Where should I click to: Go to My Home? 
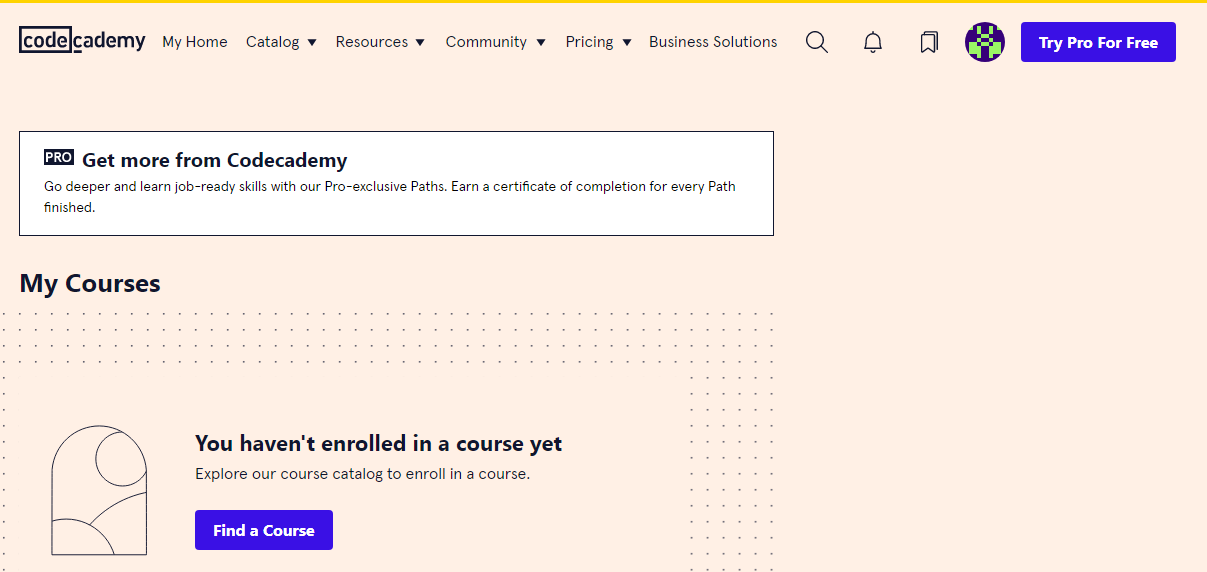point(195,42)
